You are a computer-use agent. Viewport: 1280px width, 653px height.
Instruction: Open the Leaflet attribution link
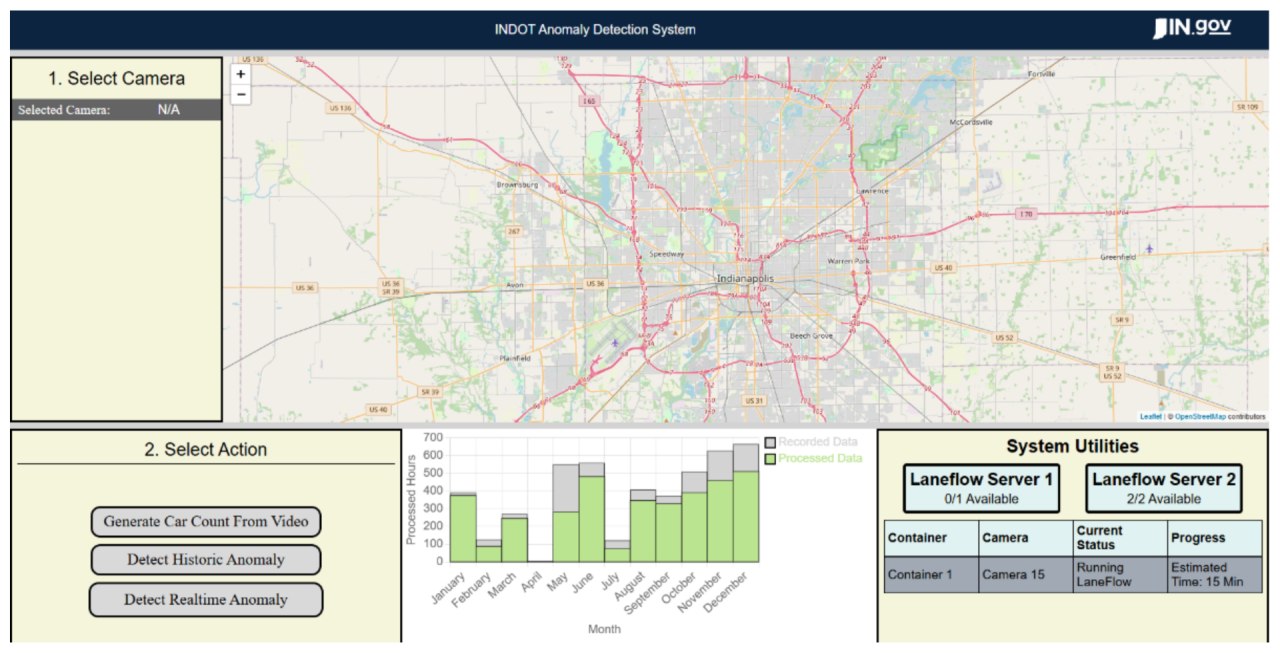click(x=1150, y=417)
